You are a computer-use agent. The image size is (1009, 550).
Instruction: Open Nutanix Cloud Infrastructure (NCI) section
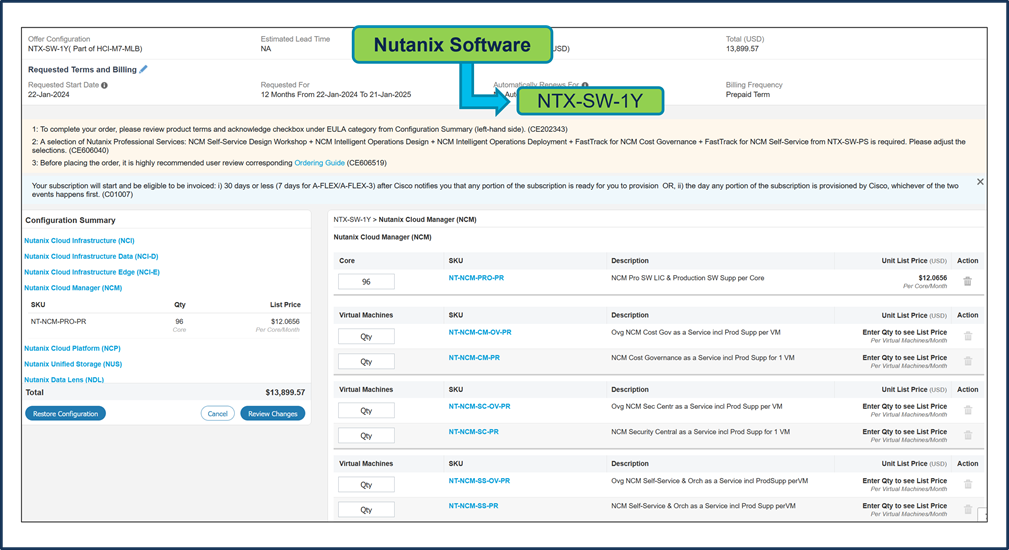pos(79,241)
